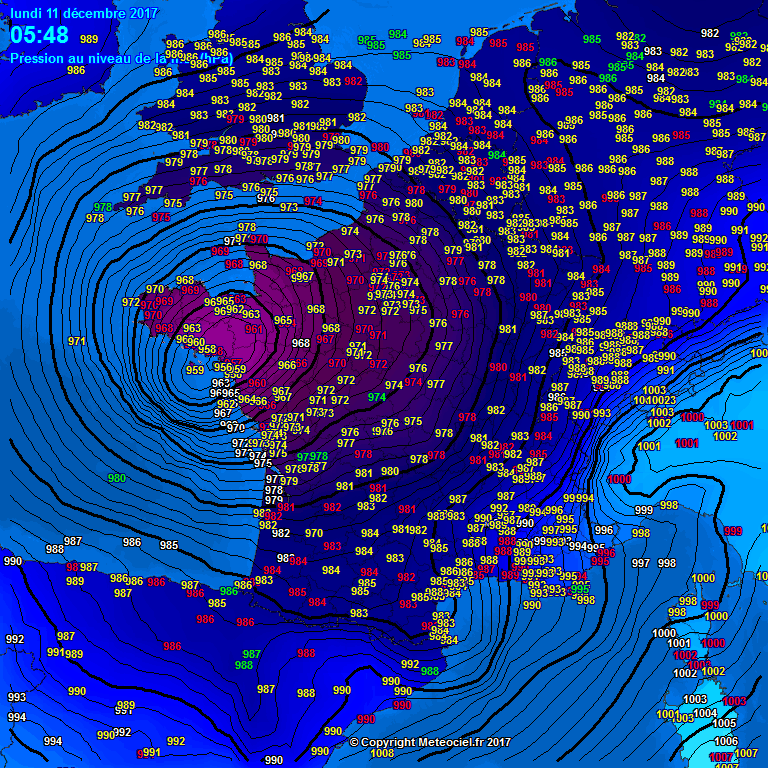Select the green 980 reading over the ocean
The image size is (768, 768).
tap(117, 478)
